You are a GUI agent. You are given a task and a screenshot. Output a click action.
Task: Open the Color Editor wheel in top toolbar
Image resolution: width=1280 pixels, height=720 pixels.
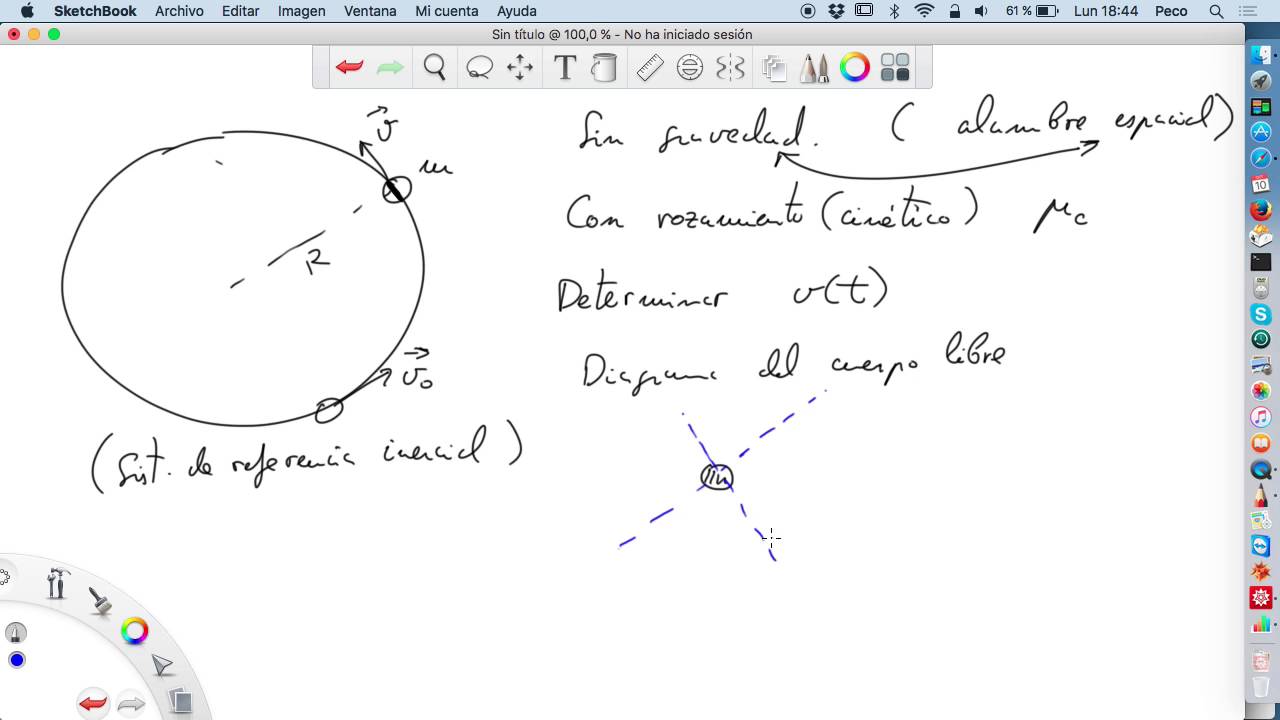(855, 68)
